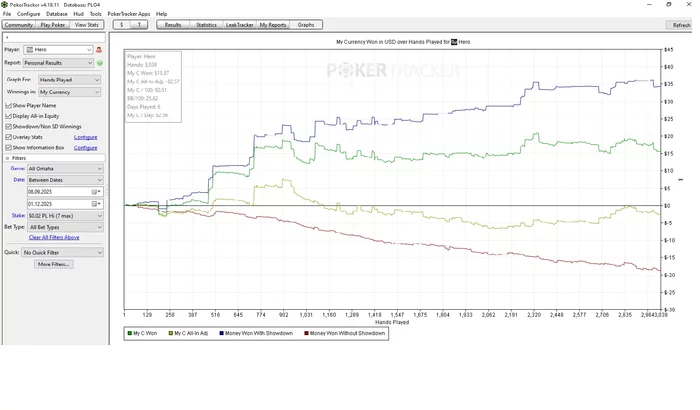Open calendar picker for 01.12.2025 date

coord(96,204)
